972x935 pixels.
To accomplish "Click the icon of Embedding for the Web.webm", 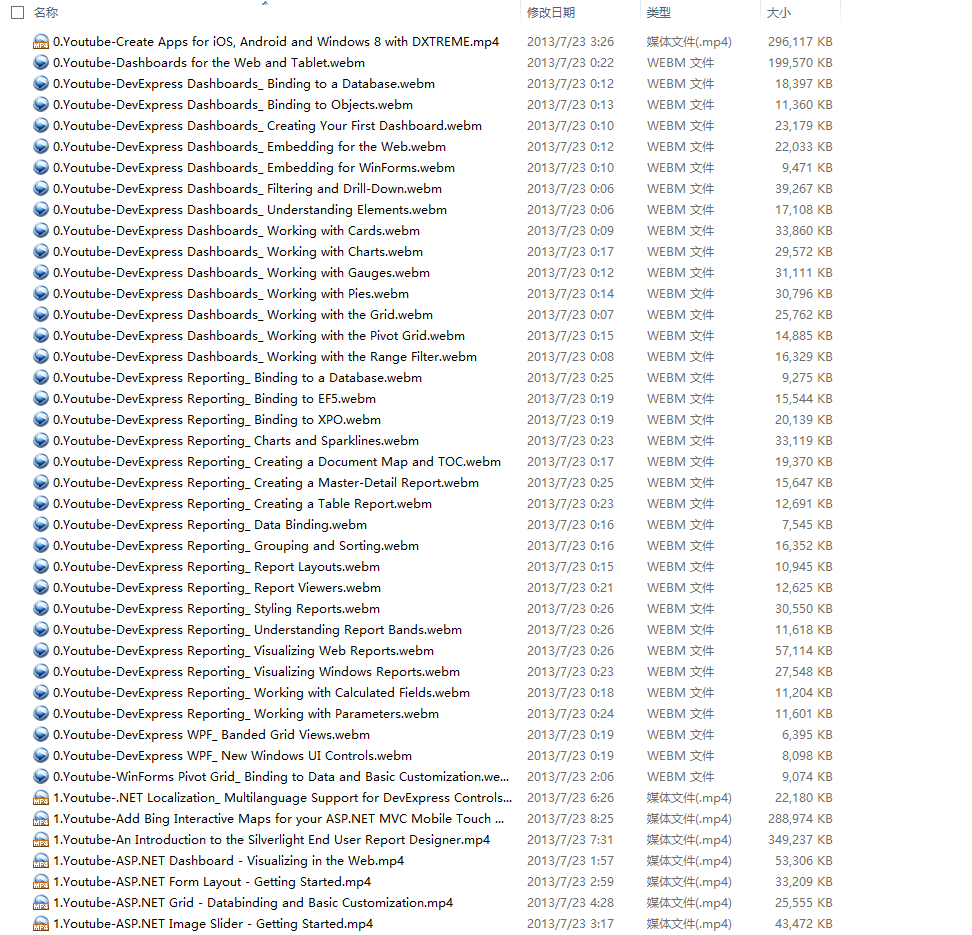I will point(41,147).
